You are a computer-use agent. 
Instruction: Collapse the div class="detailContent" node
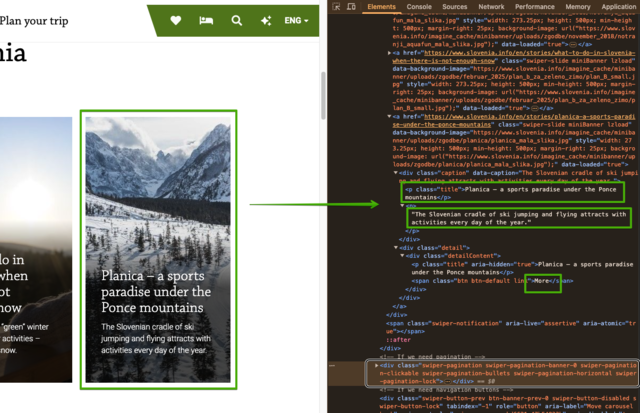click(402, 255)
